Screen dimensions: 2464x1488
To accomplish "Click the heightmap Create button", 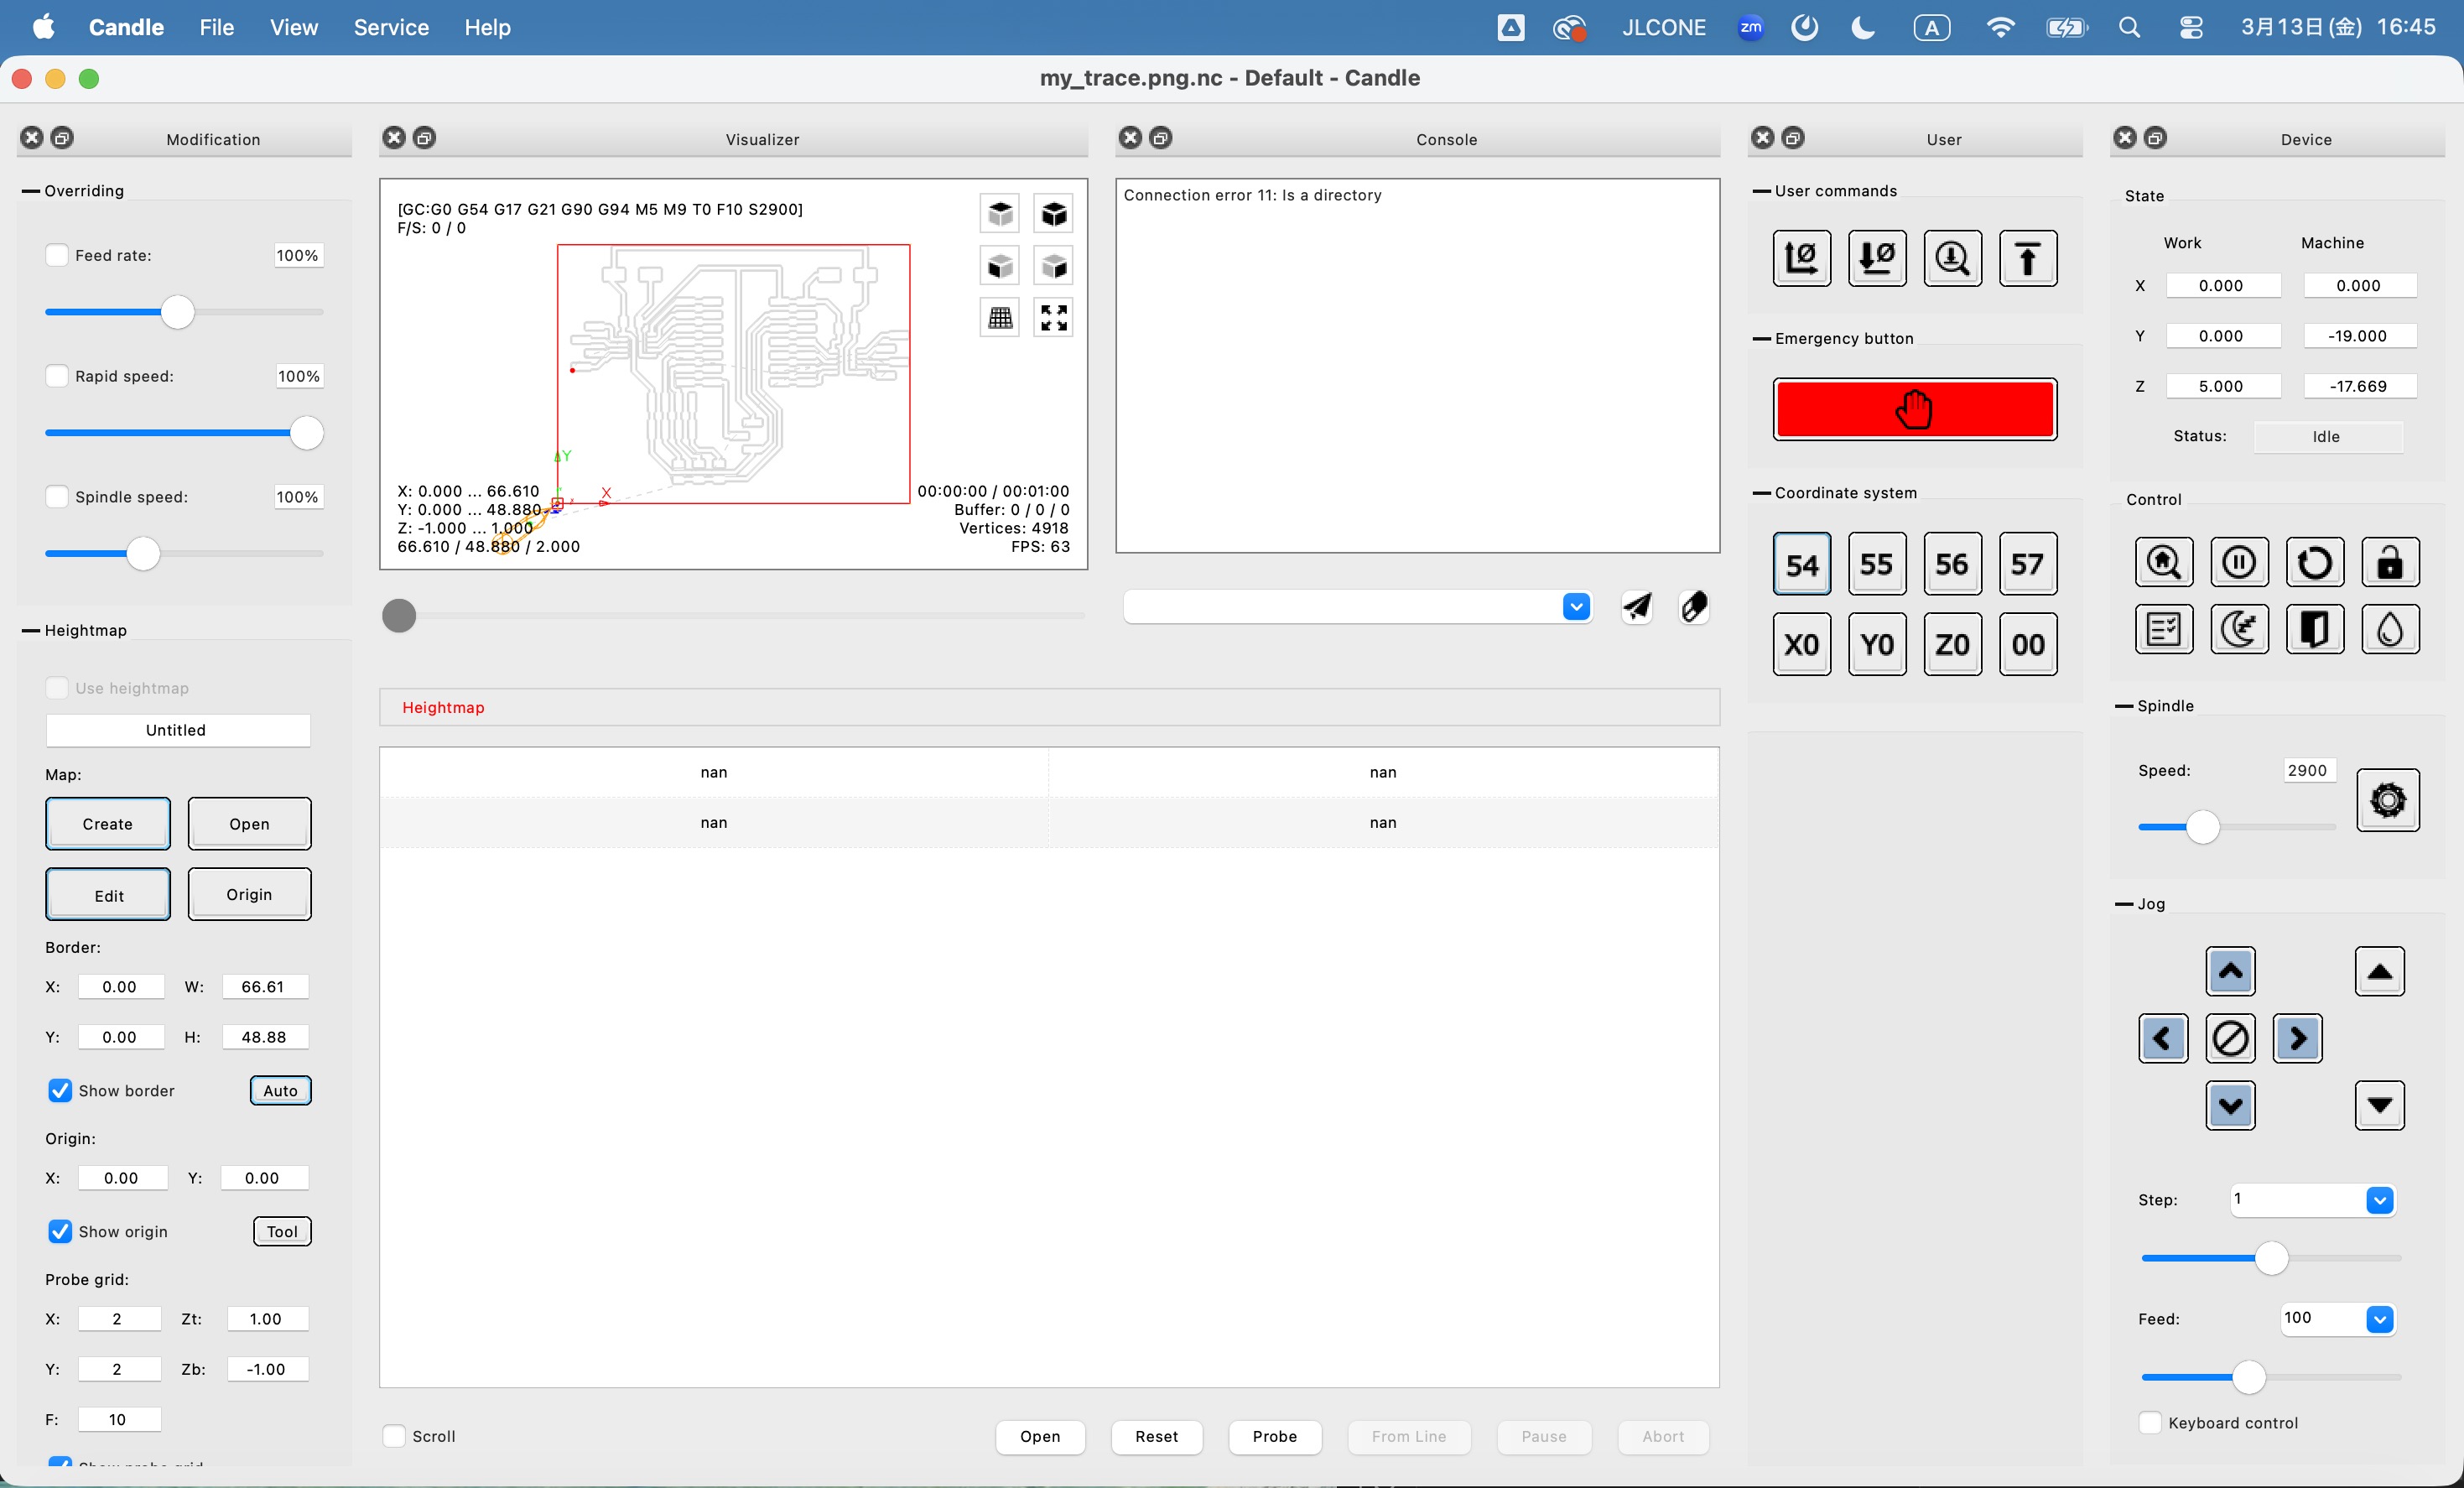I will point(108,824).
